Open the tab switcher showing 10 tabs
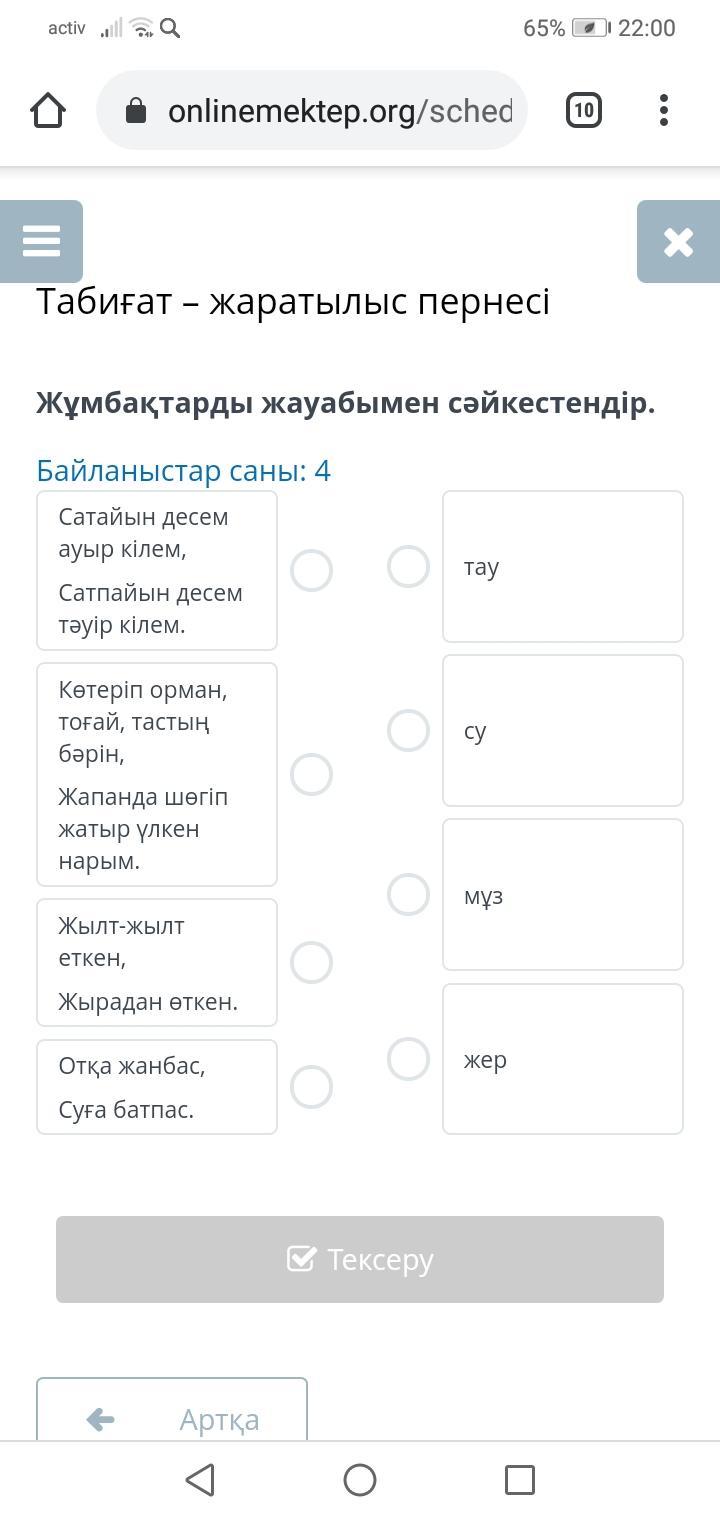The image size is (720, 1520). 584,110
